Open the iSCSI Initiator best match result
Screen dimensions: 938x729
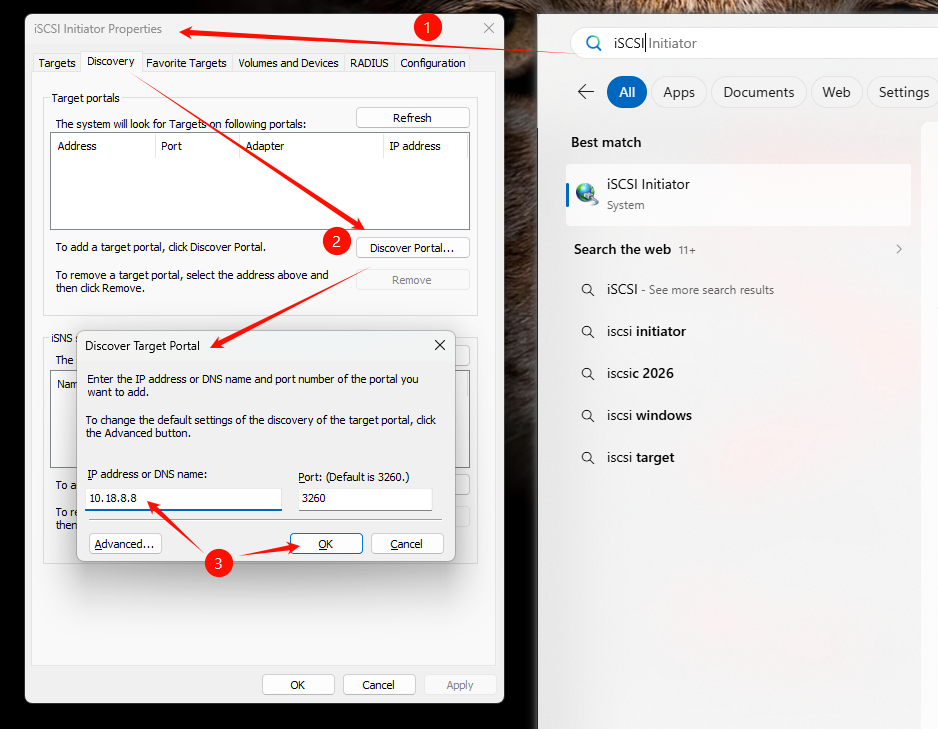pyautogui.click(x=738, y=195)
